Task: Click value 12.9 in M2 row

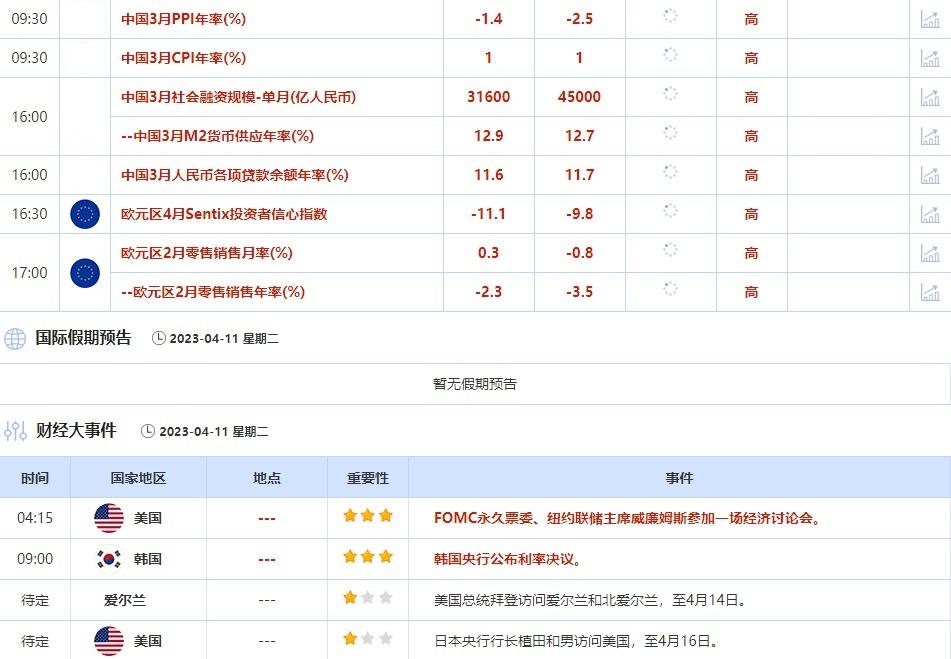Action: [x=488, y=136]
